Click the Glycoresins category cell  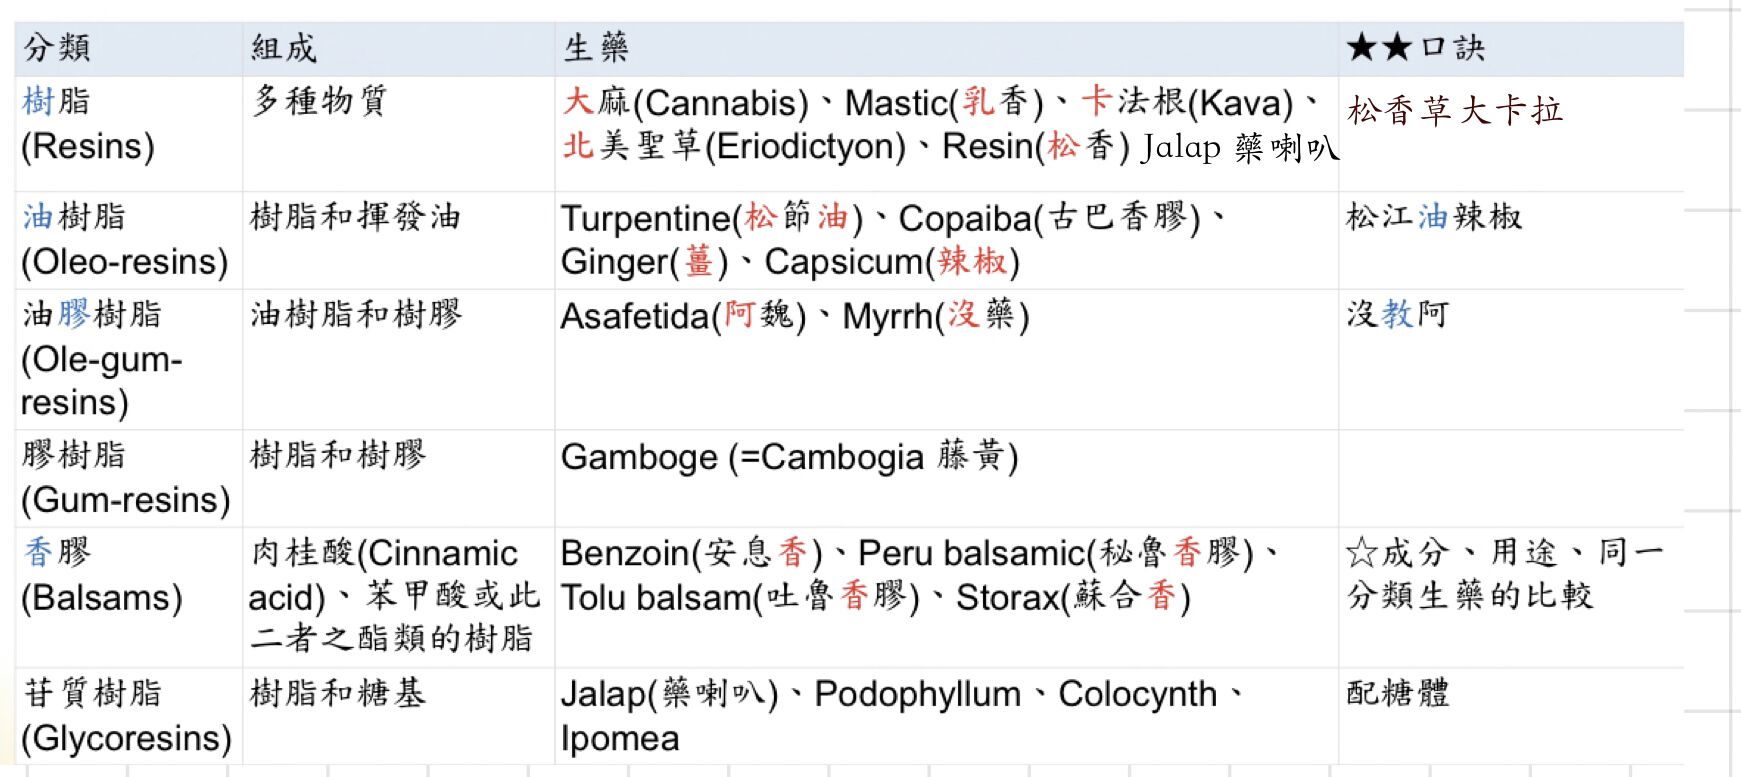tap(125, 716)
